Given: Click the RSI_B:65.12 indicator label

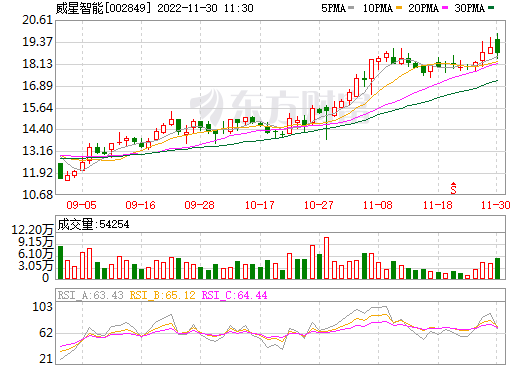Looking at the screenshot, I should 162,295.
